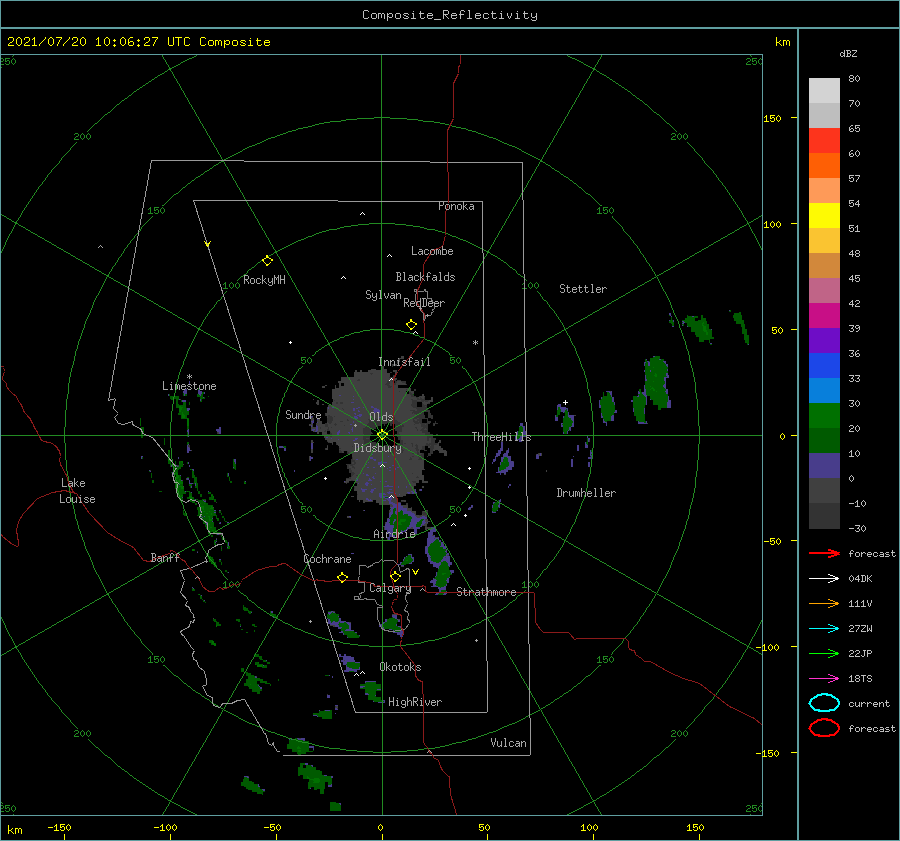The image size is (900, 841).
Task: Click the magenta 18TS arrow in the legend
Action: (824, 679)
